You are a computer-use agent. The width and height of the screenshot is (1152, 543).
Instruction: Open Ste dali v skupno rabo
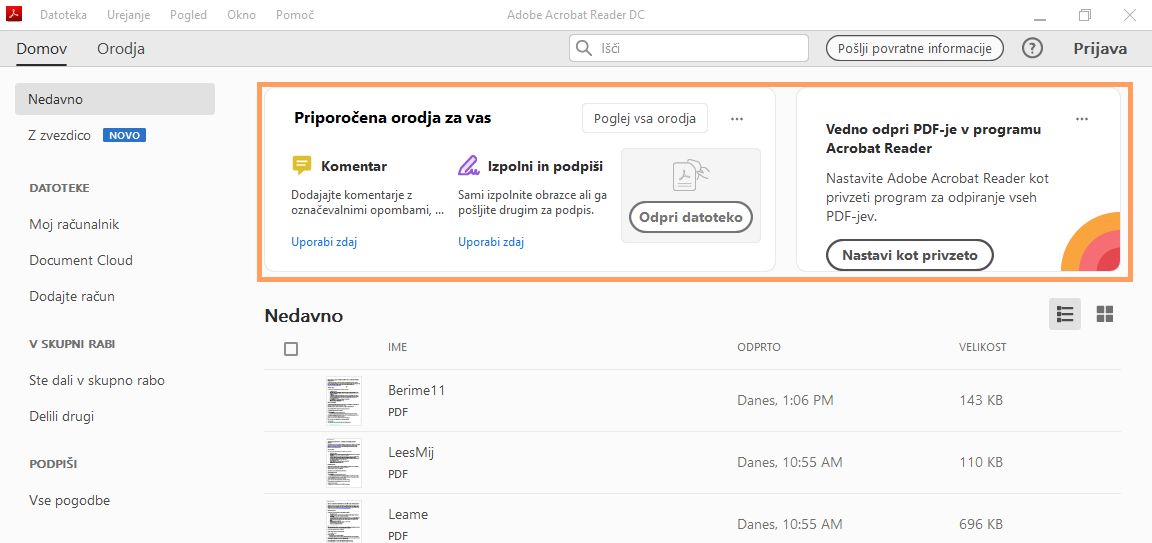pos(97,381)
